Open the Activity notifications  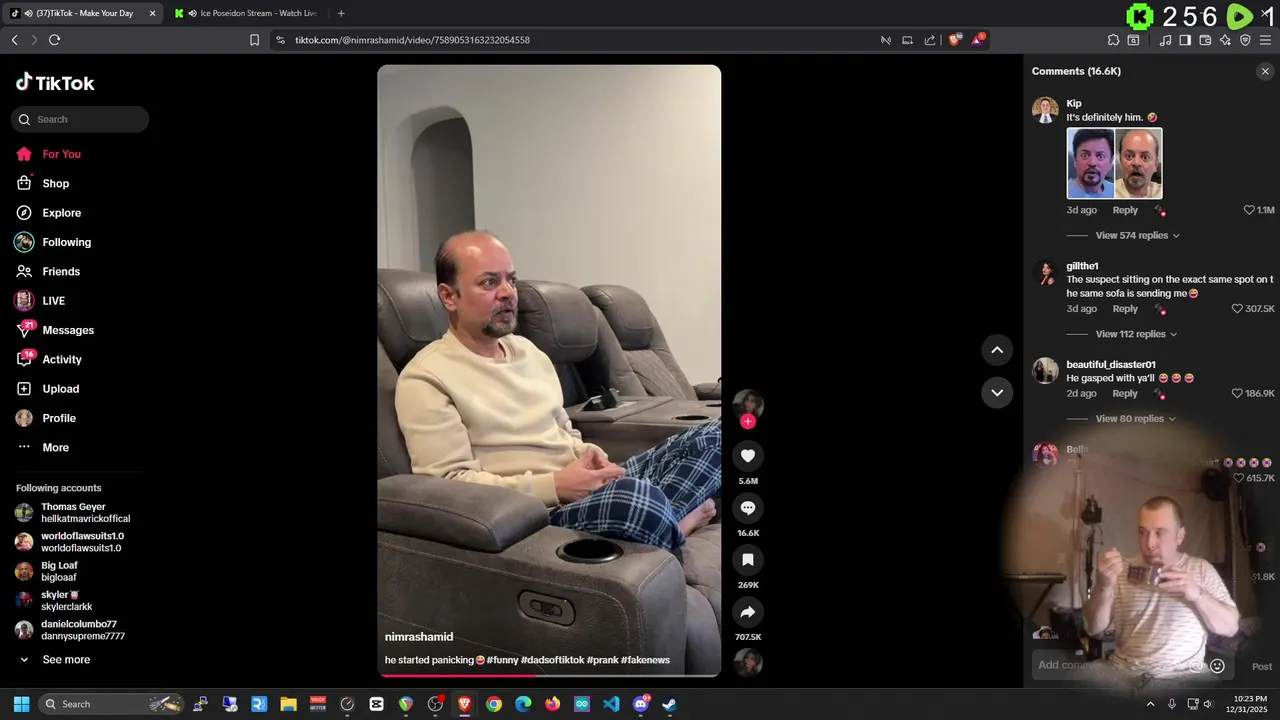coord(62,359)
